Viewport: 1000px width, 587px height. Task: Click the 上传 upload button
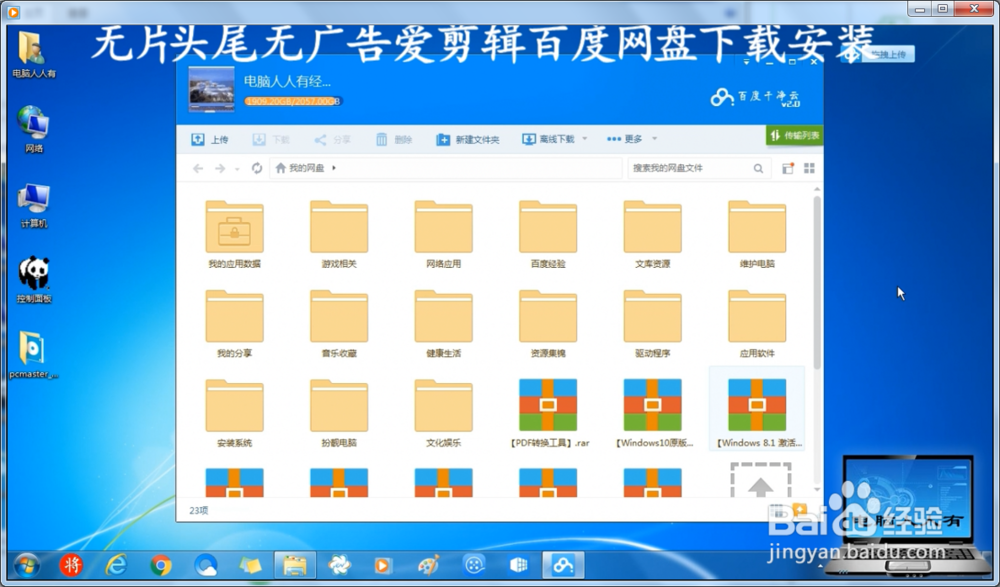(x=210, y=139)
